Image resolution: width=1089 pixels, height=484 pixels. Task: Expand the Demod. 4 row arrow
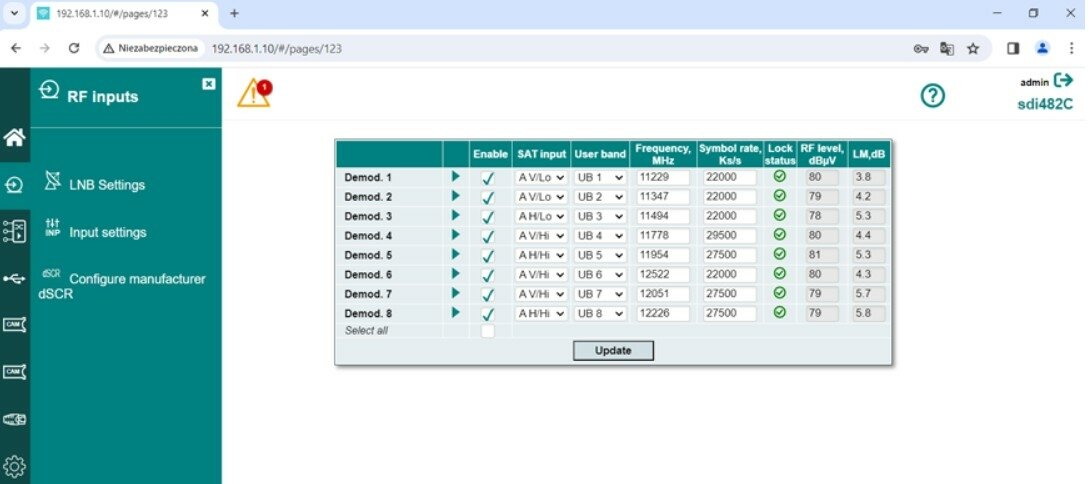click(456, 235)
